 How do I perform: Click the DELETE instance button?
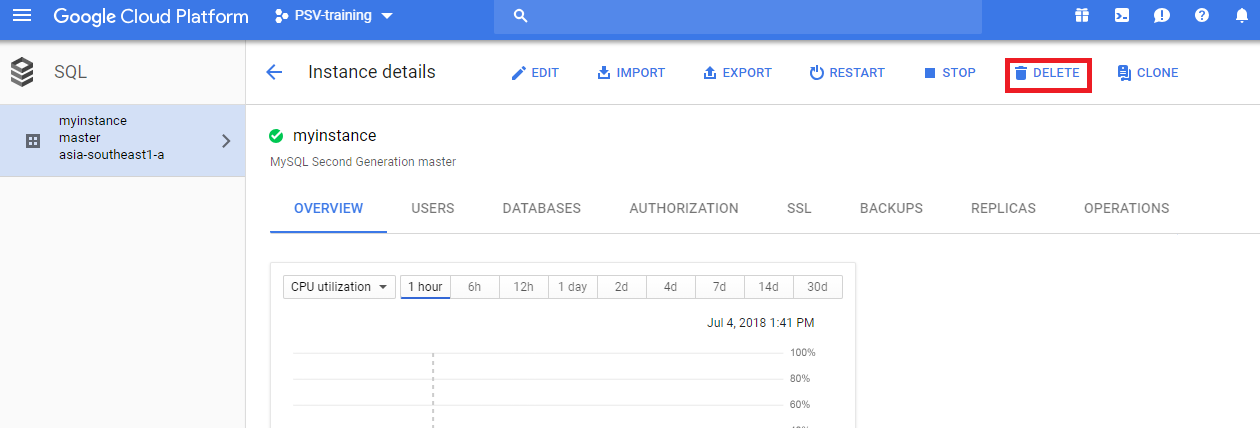[1047, 73]
